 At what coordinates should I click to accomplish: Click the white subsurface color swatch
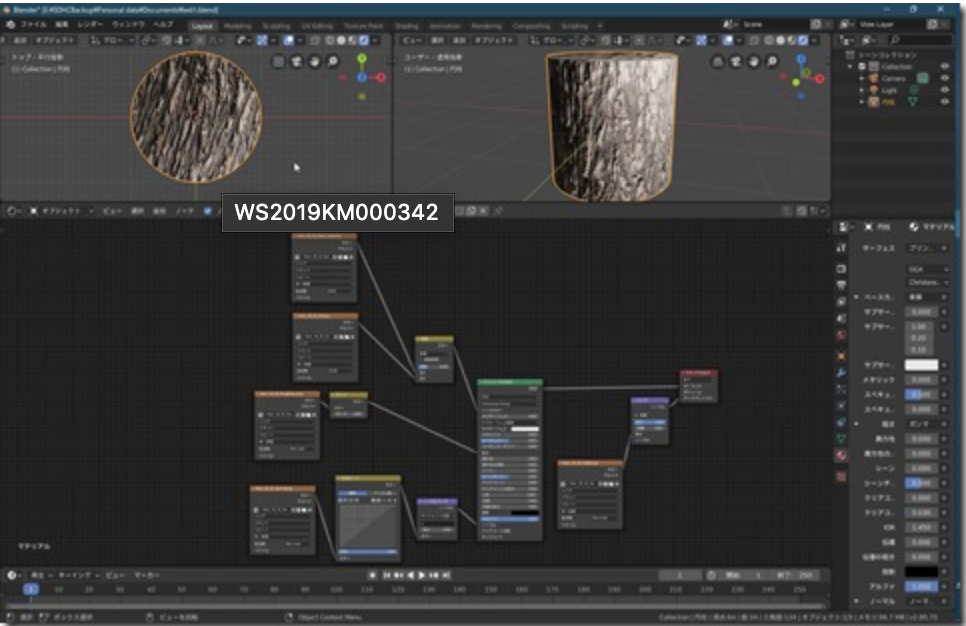pos(921,365)
